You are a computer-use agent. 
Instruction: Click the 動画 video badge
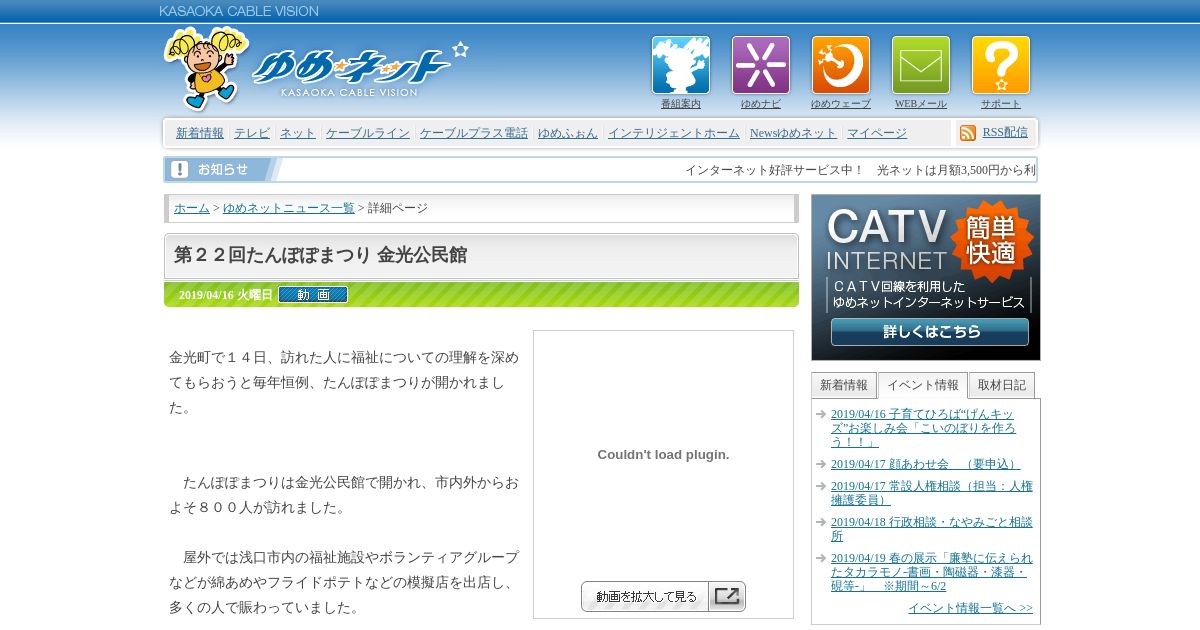[313, 295]
